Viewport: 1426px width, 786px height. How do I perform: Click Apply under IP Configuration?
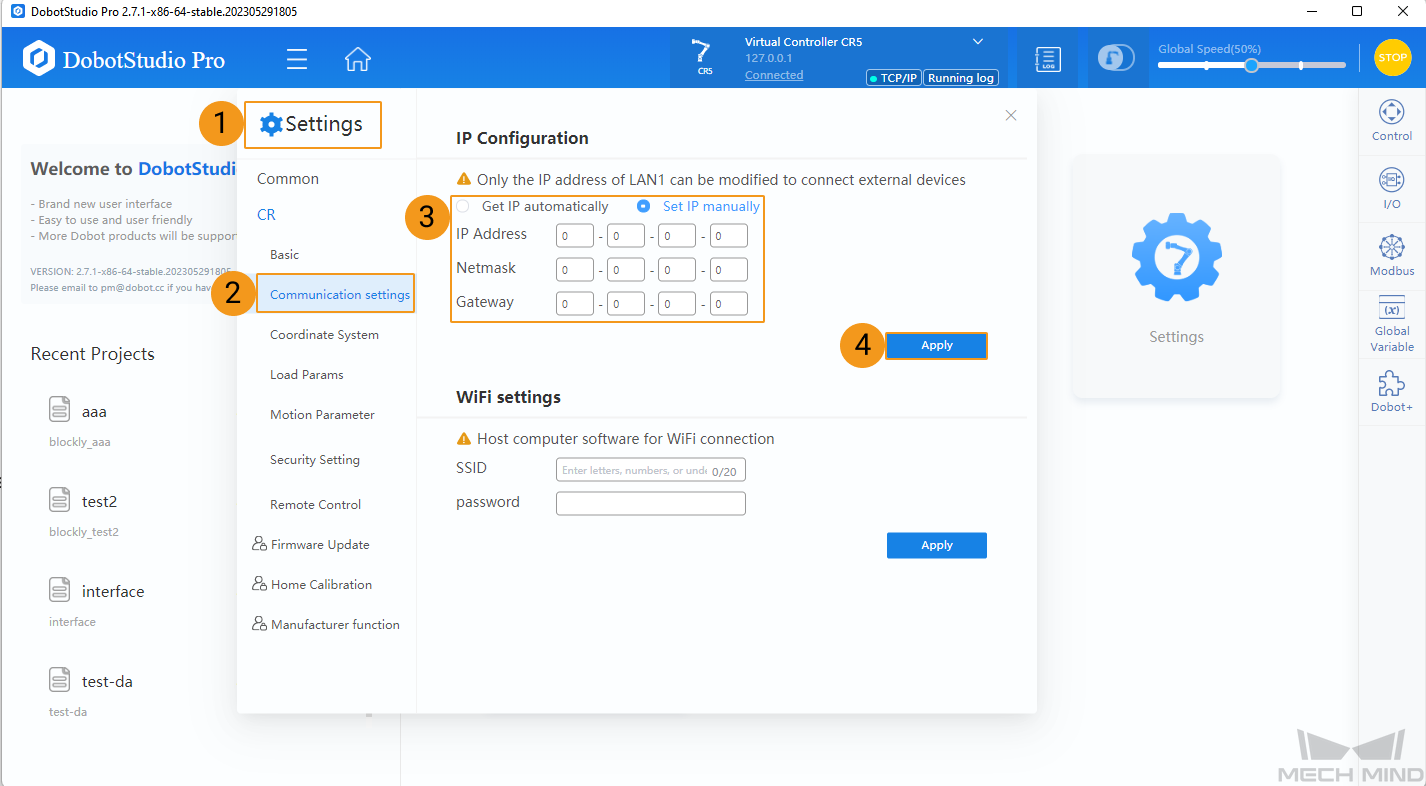coord(937,345)
